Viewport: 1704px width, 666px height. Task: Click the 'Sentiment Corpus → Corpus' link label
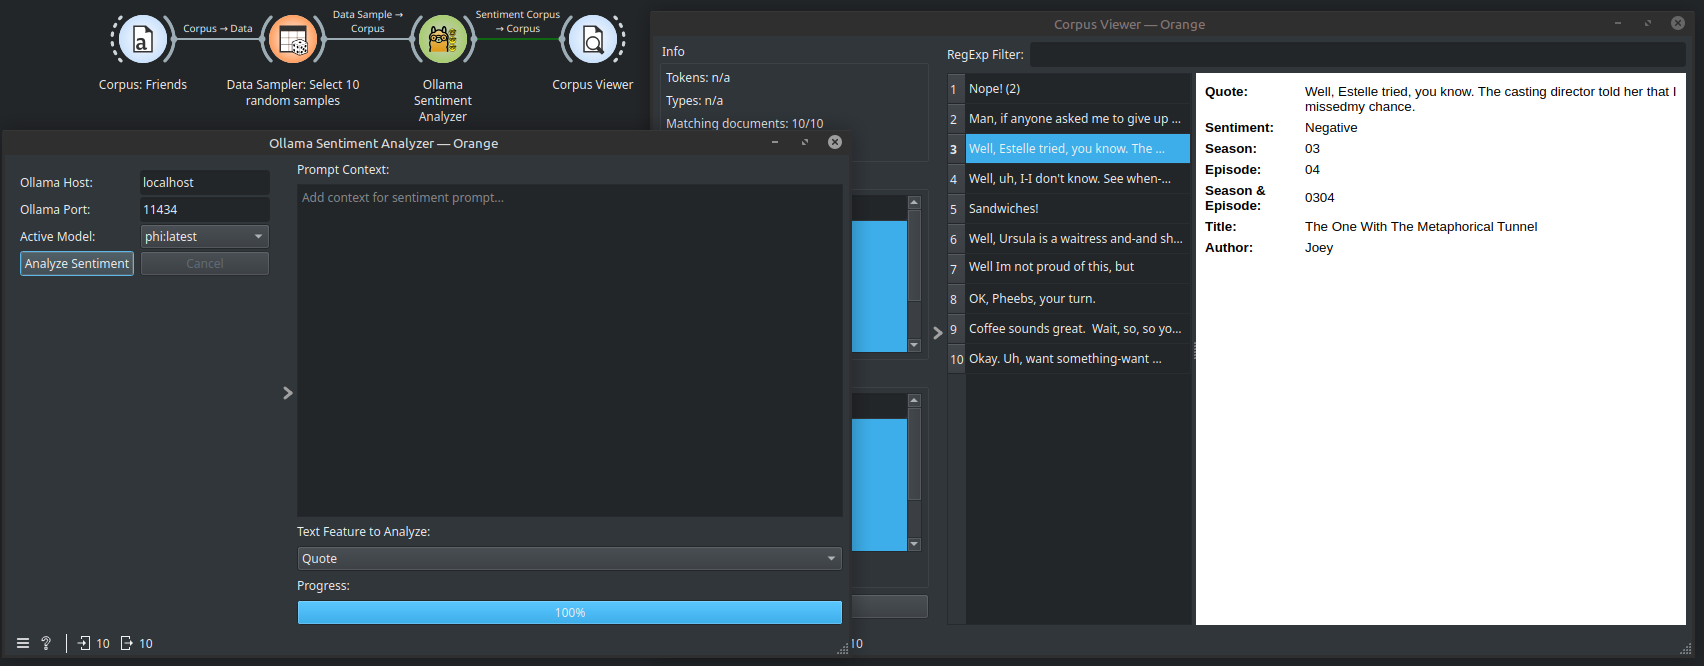(518, 22)
